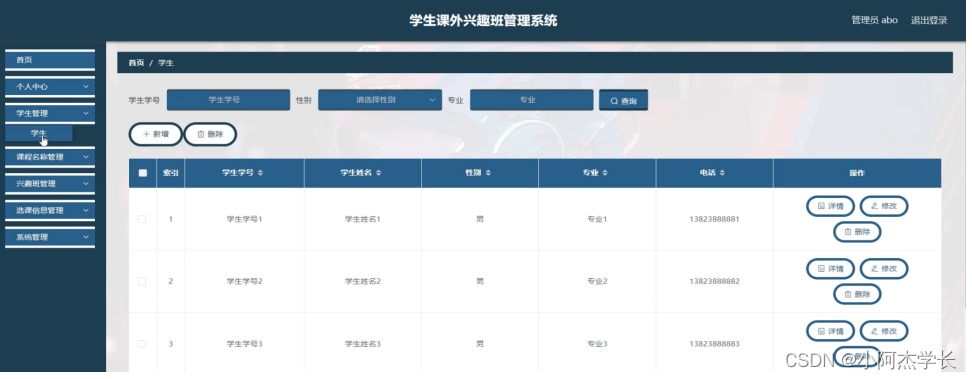Click 修改 for 学生学号3 row
This screenshot has width=972, height=379.
click(884, 331)
